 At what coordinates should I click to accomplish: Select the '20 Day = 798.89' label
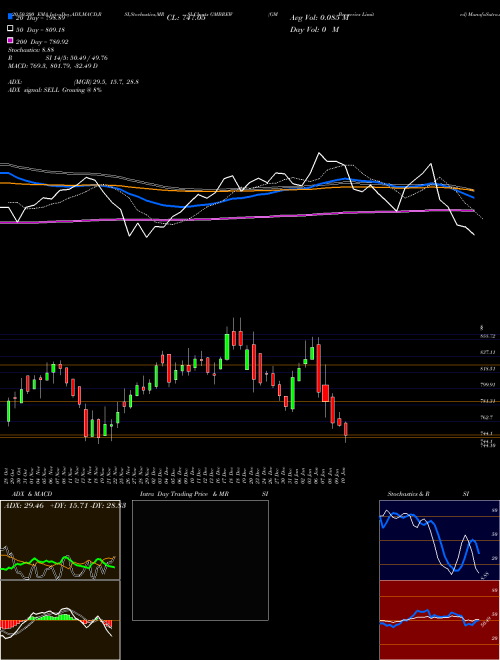(x=40, y=19)
